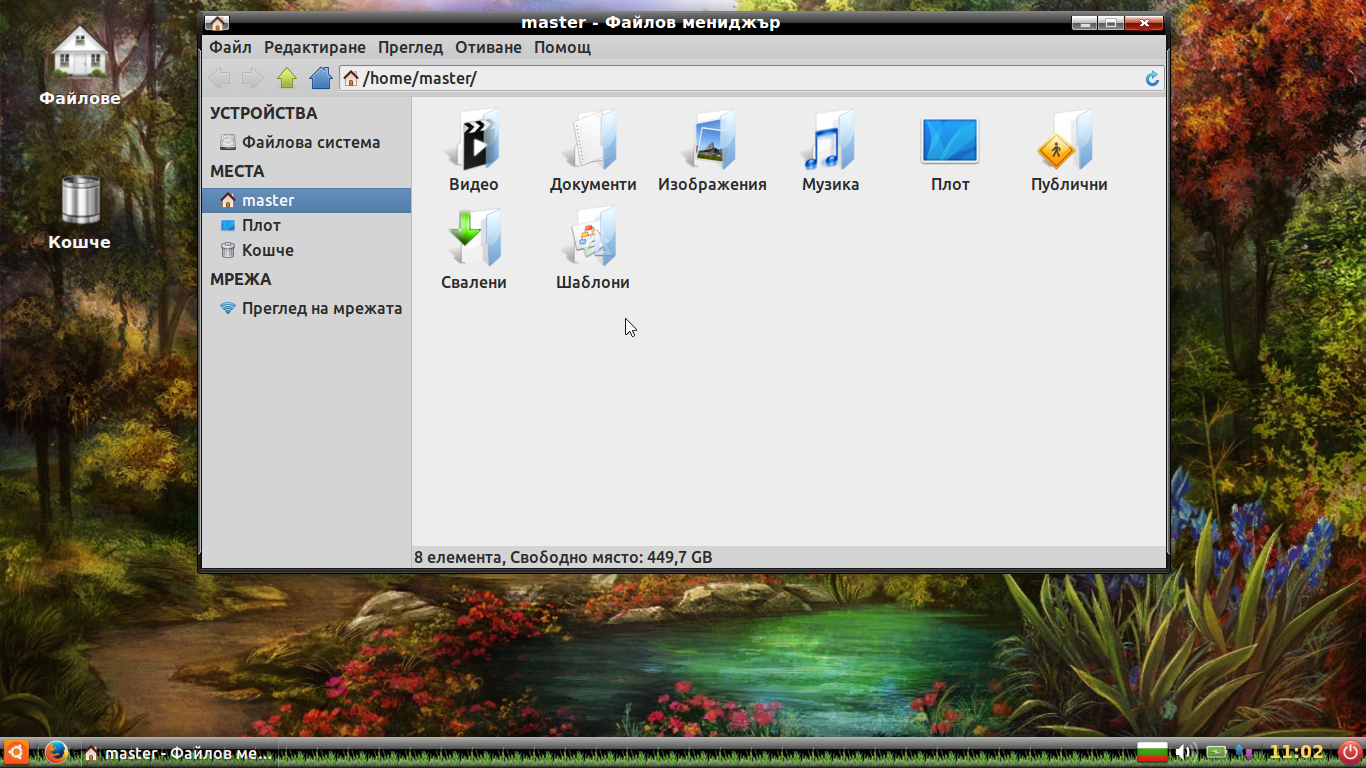The width and height of the screenshot is (1366, 768).
Task: Go to the home folder
Action: [x=320, y=78]
